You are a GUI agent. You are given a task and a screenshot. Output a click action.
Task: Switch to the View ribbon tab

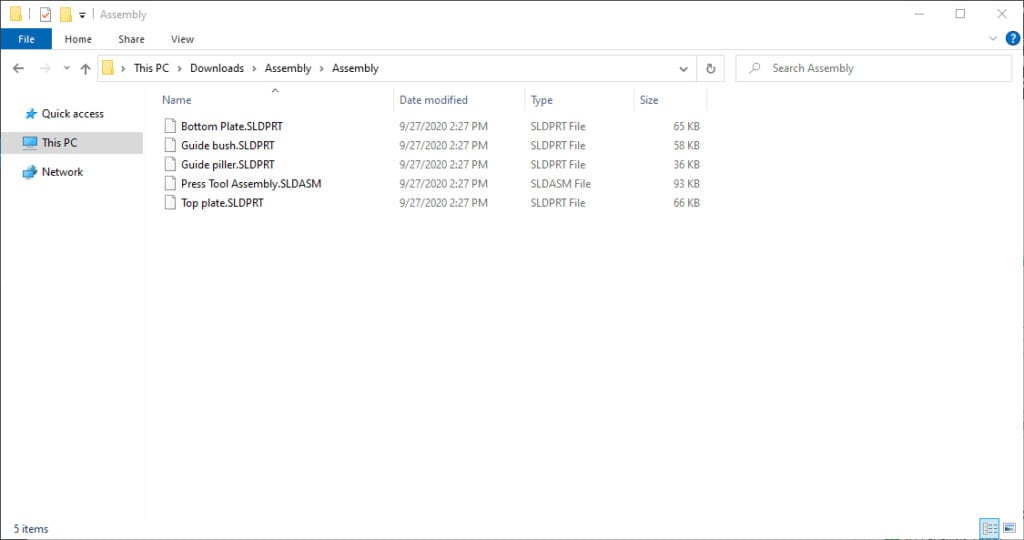coord(182,39)
